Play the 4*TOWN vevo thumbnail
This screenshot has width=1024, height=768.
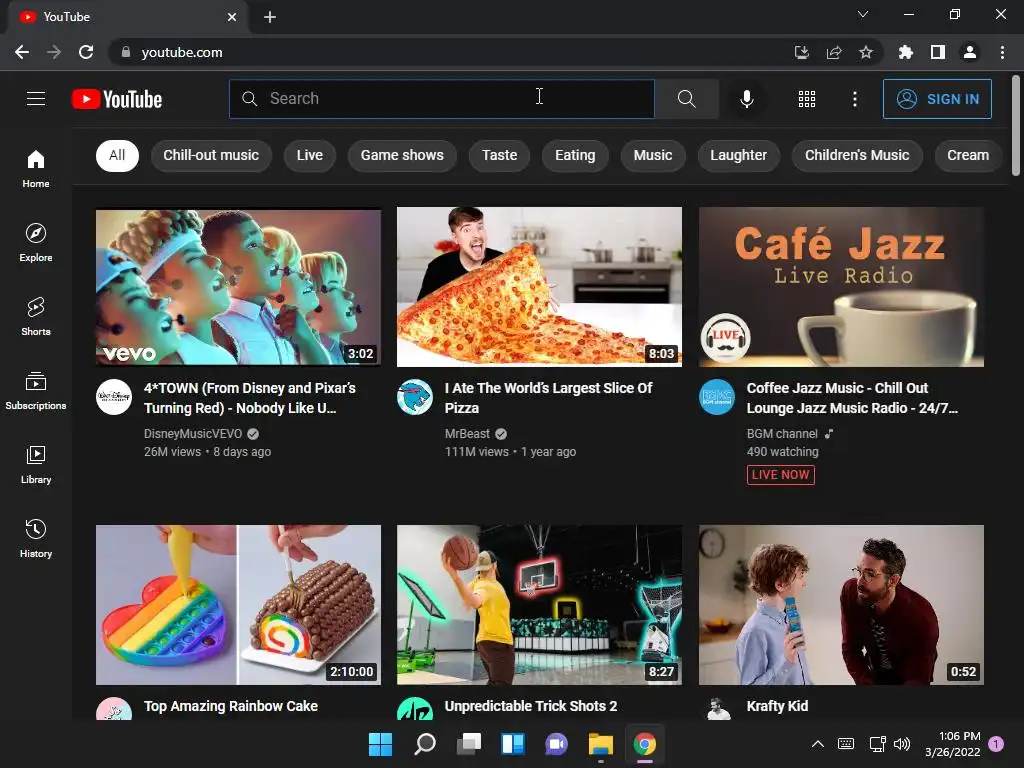pyautogui.click(x=238, y=287)
